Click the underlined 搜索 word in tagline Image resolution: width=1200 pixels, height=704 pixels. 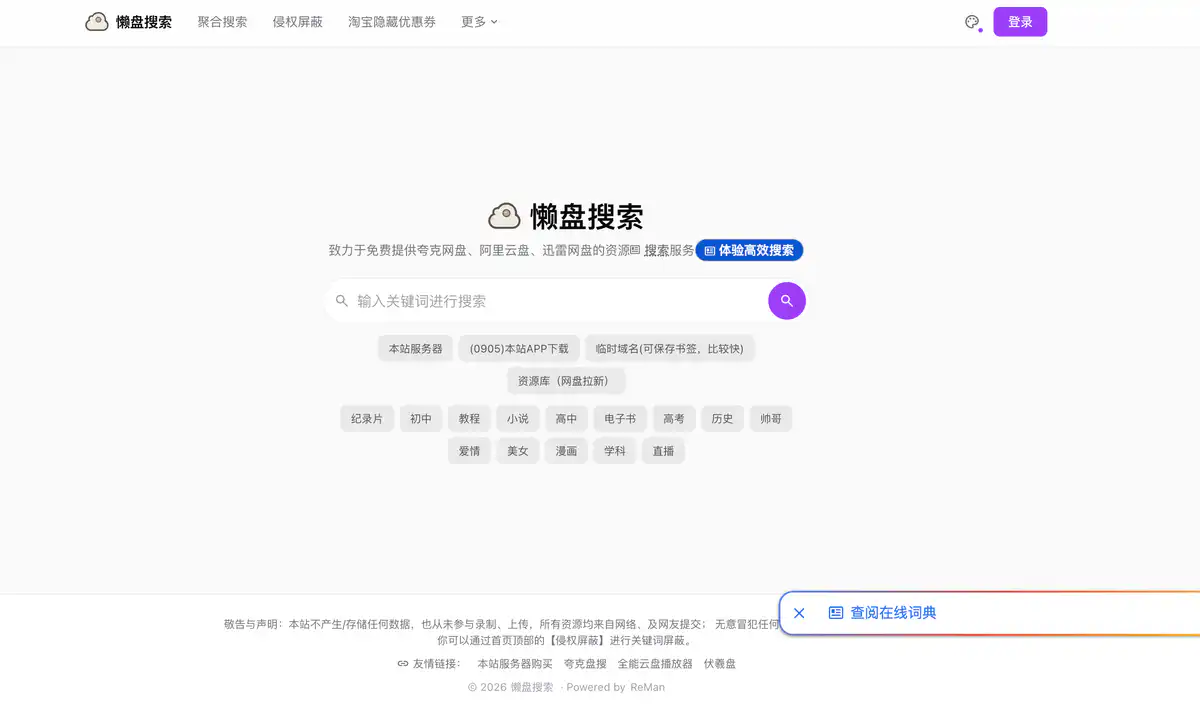pyautogui.click(x=657, y=251)
